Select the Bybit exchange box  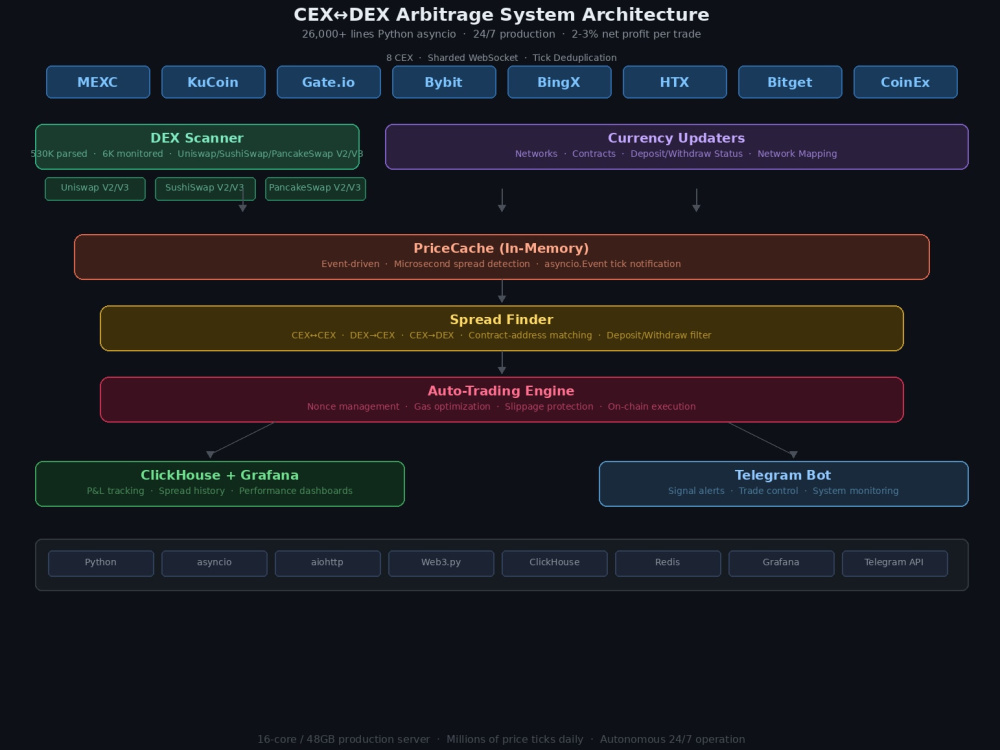444,82
